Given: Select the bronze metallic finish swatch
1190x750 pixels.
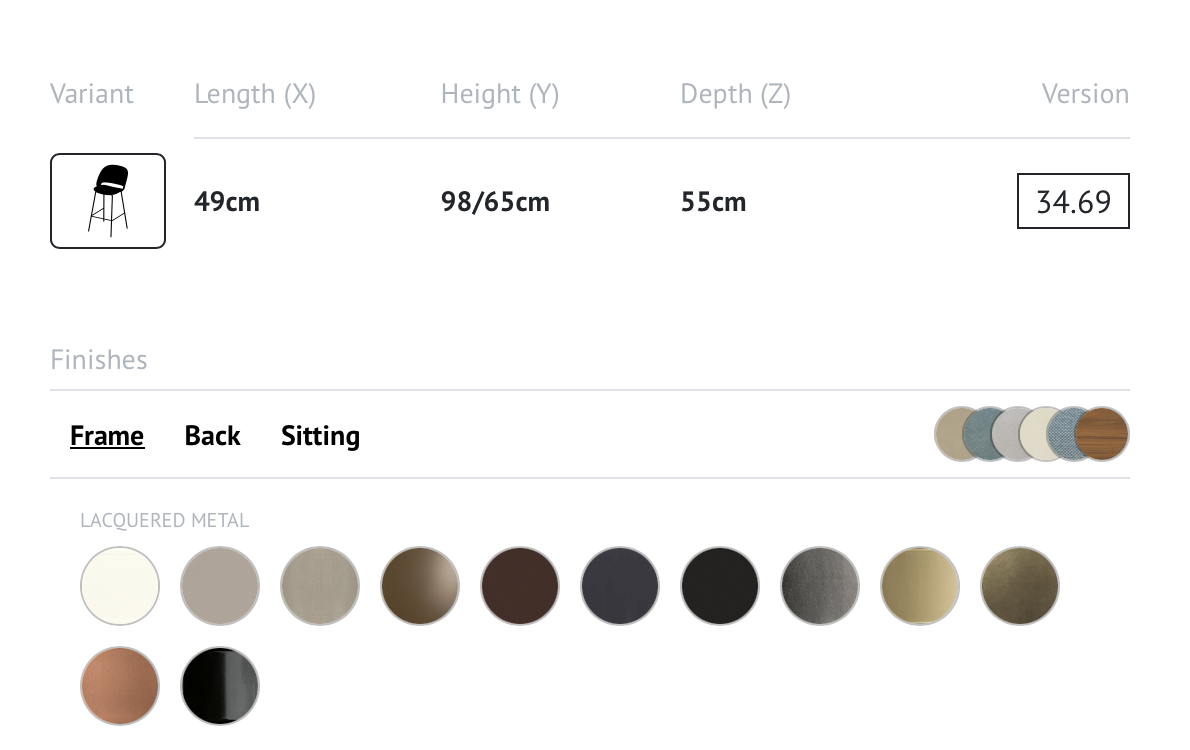Looking at the screenshot, I should click(420, 586).
